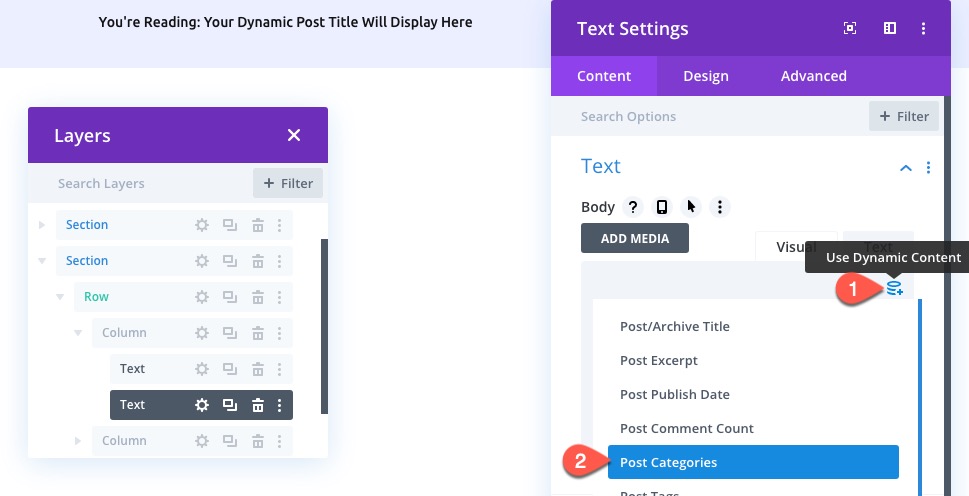Image resolution: width=969 pixels, height=496 pixels.
Task: Click Filter button in Layers panel
Action: pyautogui.click(x=288, y=183)
